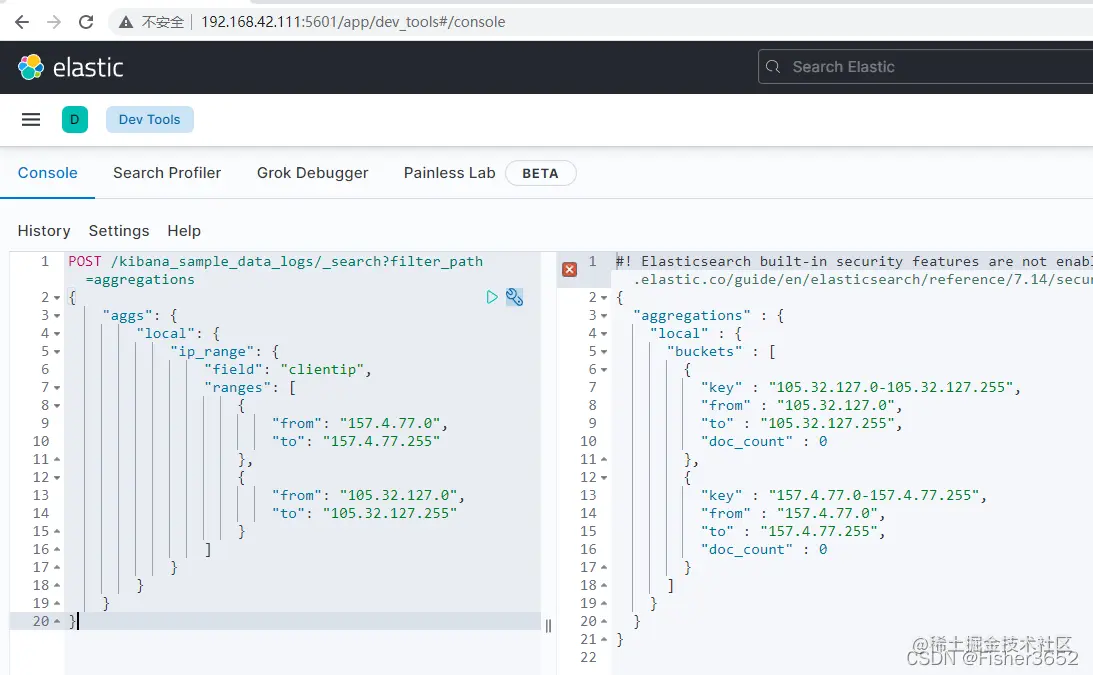Click the POST method keyword
1093x675 pixels.
(x=85, y=261)
